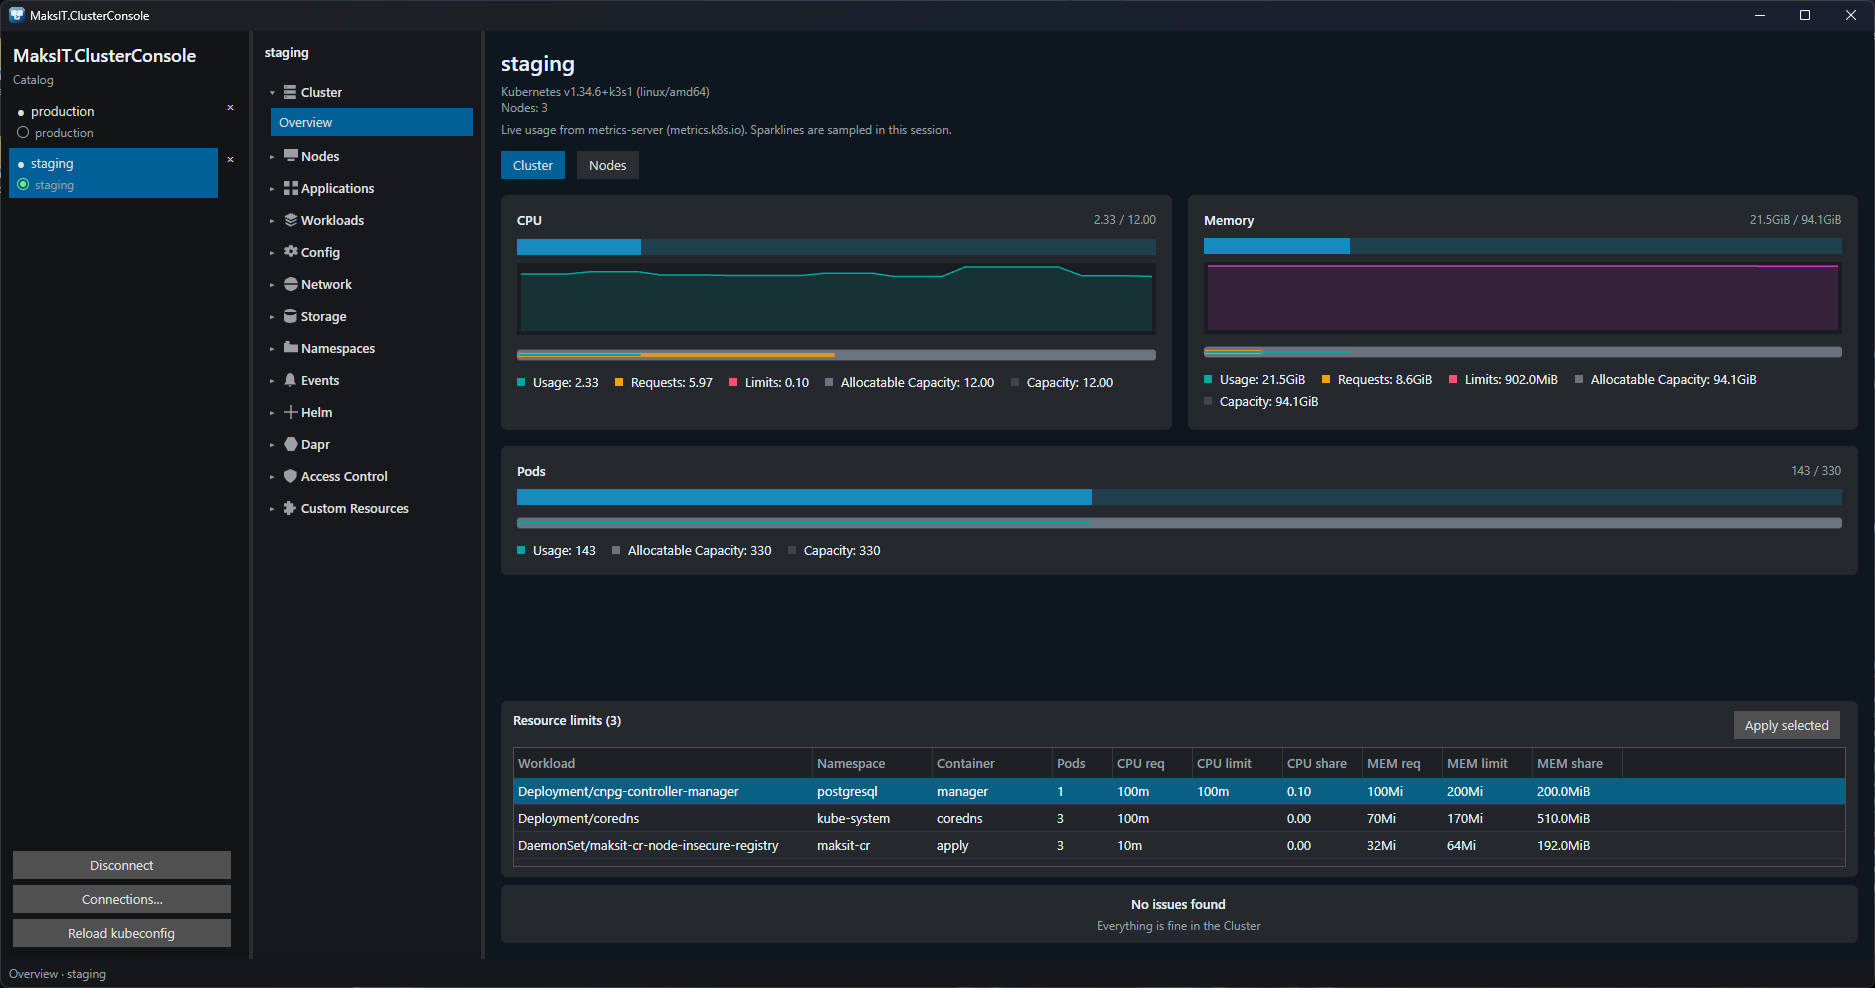Close the production catalog entry
This screenshot has height=988, width=1875.
(x=230, y=108)
